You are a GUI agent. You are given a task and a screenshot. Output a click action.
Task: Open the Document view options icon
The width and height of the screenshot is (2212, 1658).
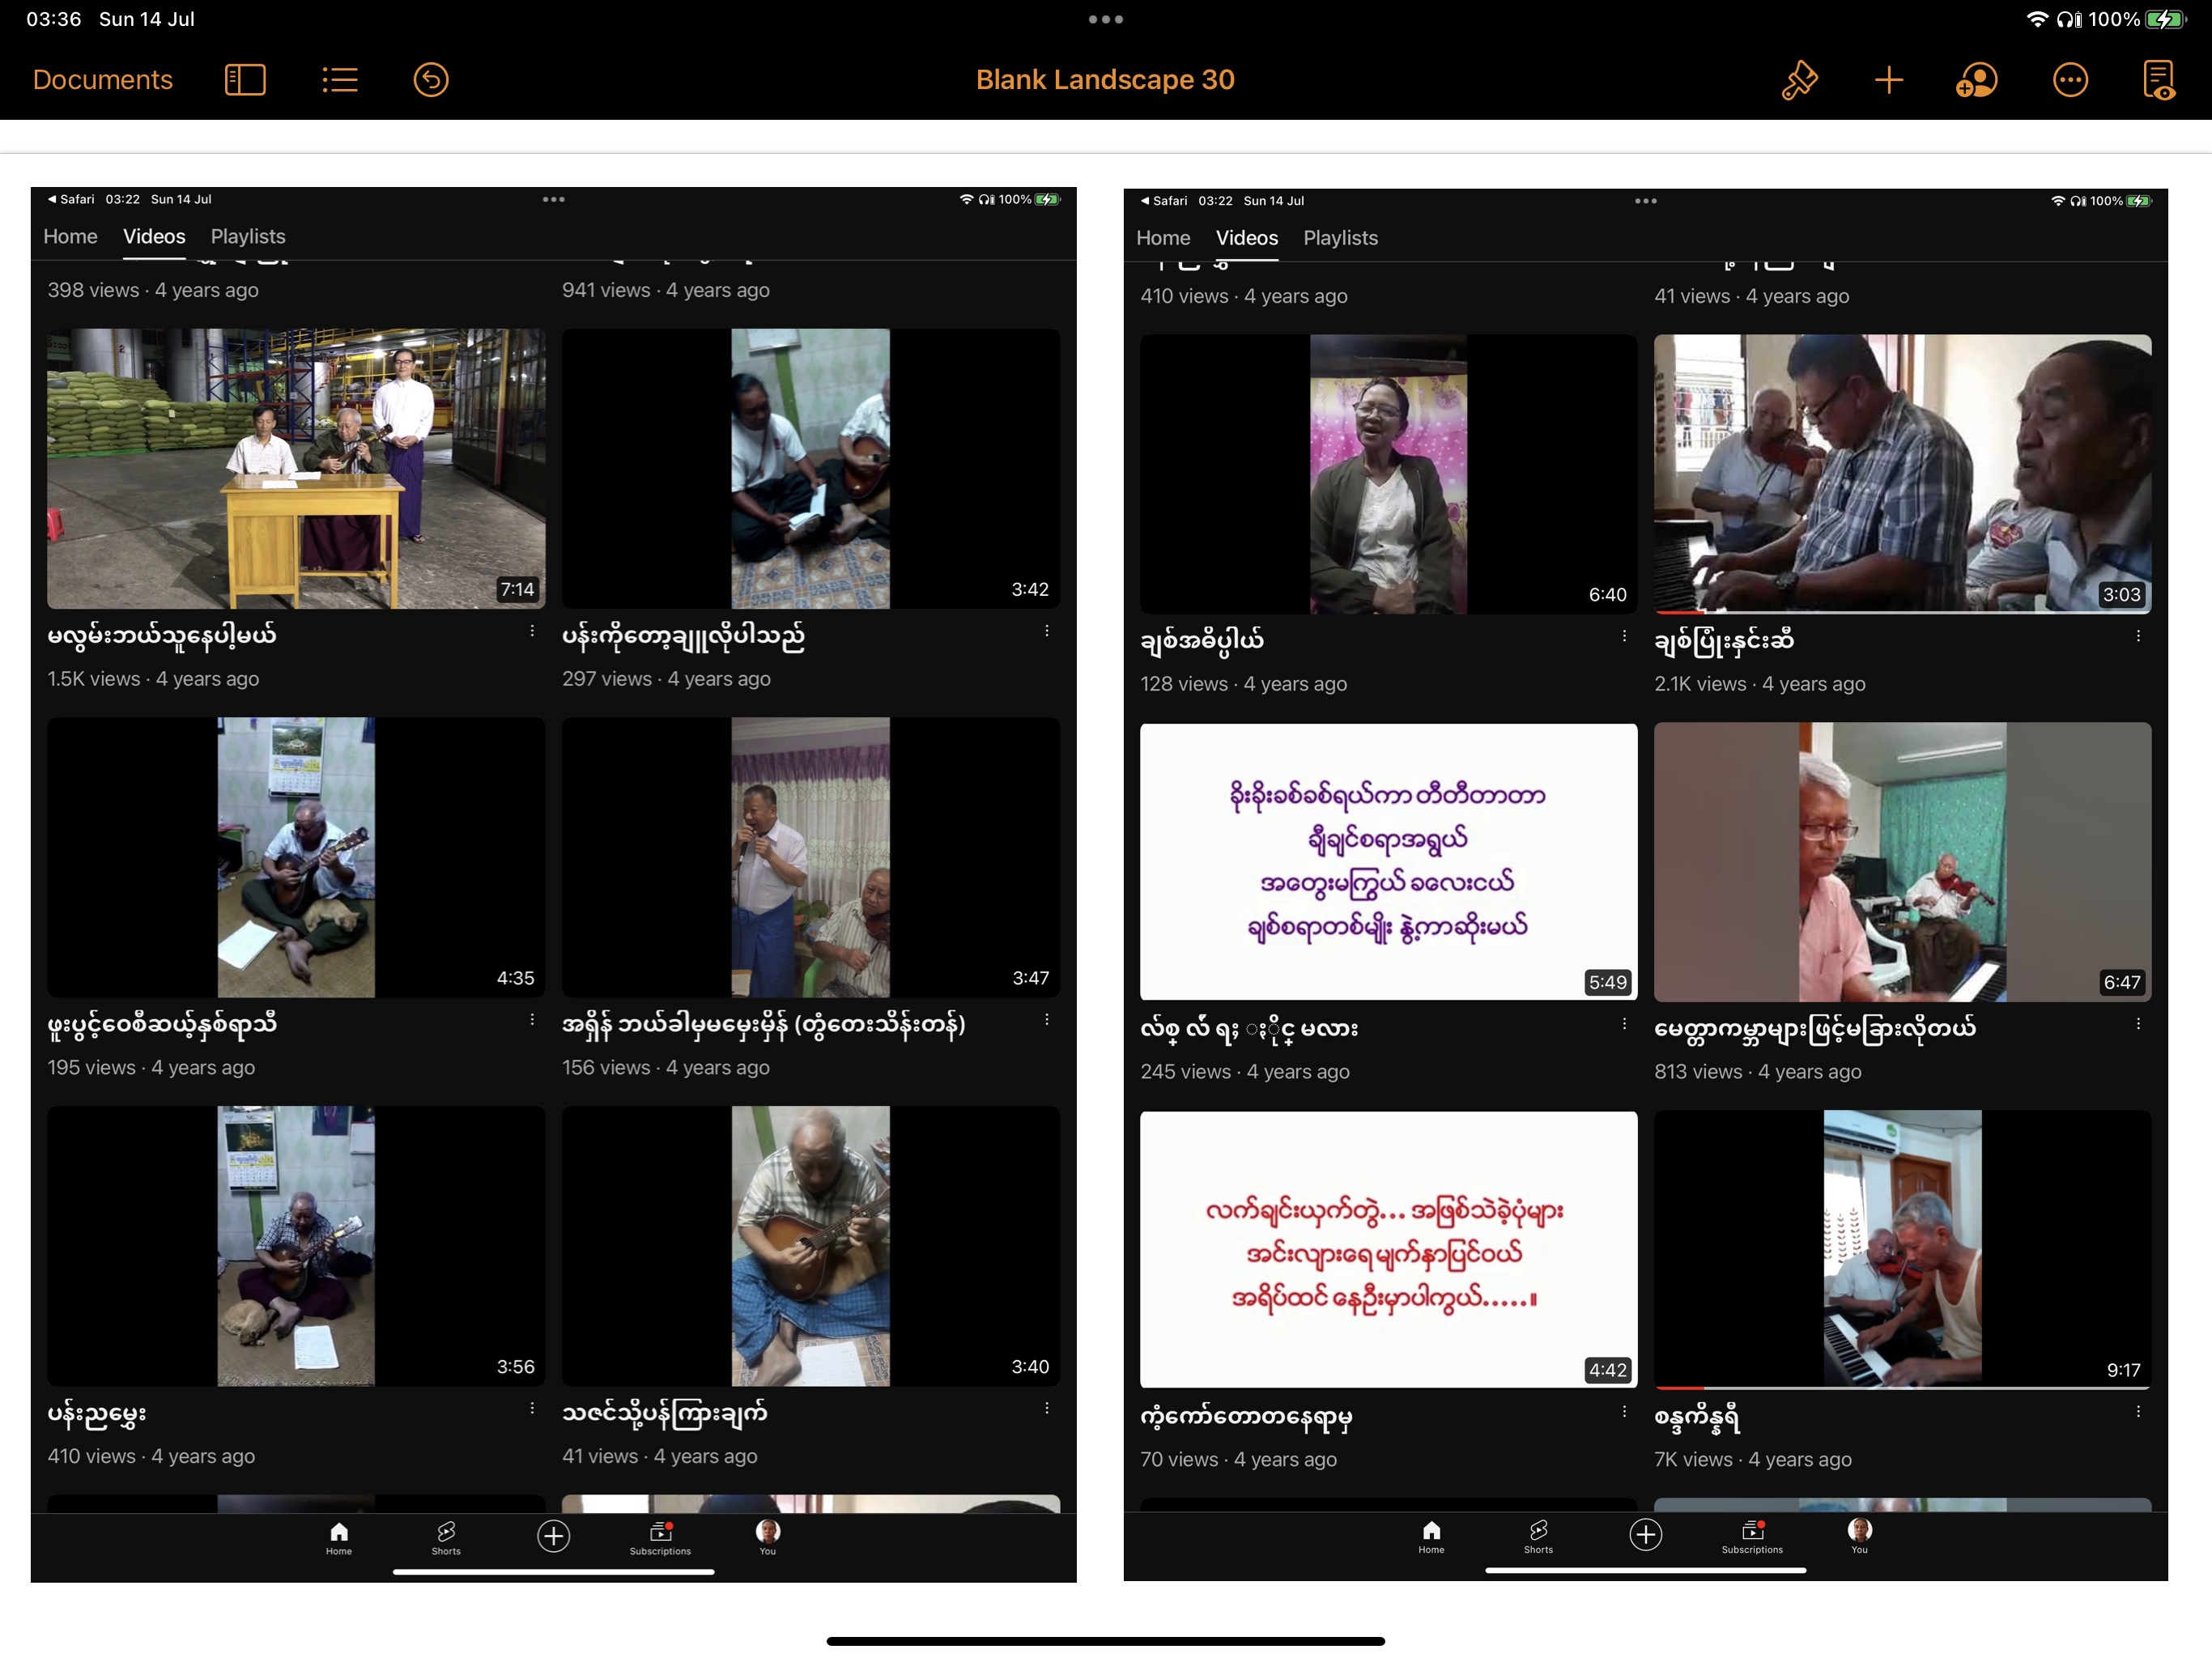(2158, 80)
